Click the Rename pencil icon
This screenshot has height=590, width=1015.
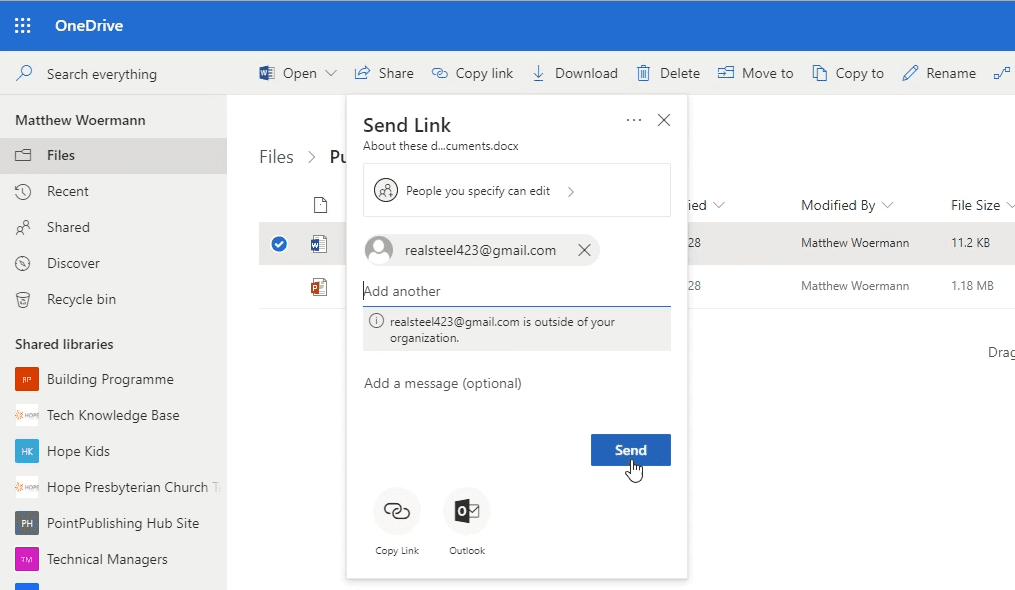tap(910, 73)
